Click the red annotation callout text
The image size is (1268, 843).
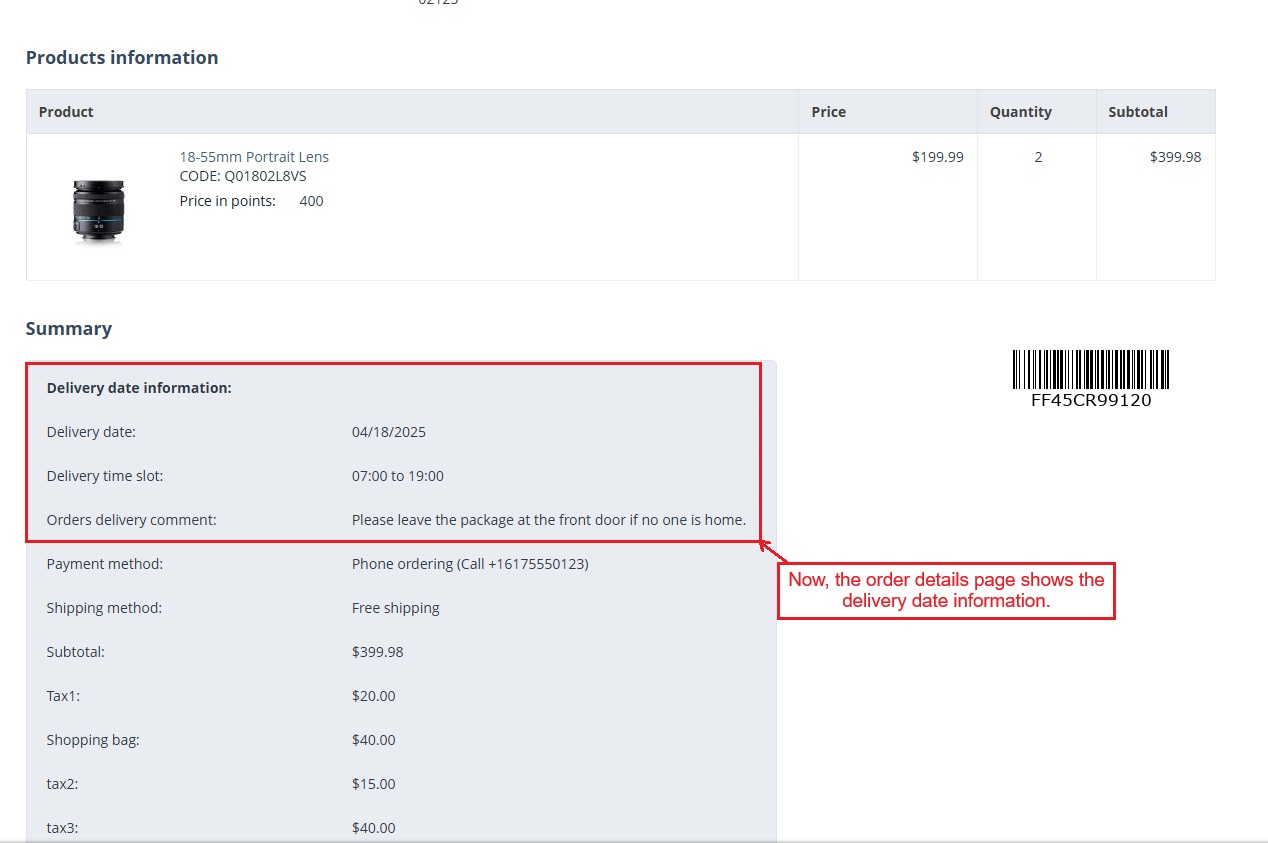[946, 590]
